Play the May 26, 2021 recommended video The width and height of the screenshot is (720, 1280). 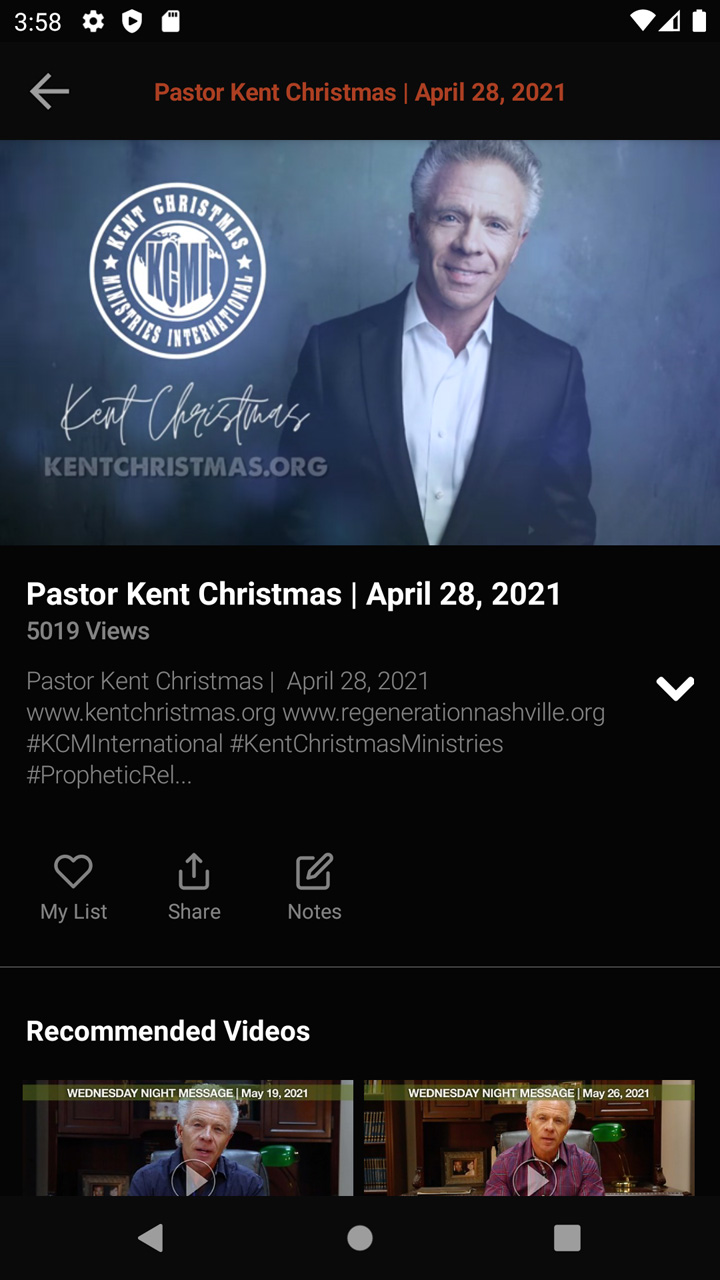coord(529,1138)
